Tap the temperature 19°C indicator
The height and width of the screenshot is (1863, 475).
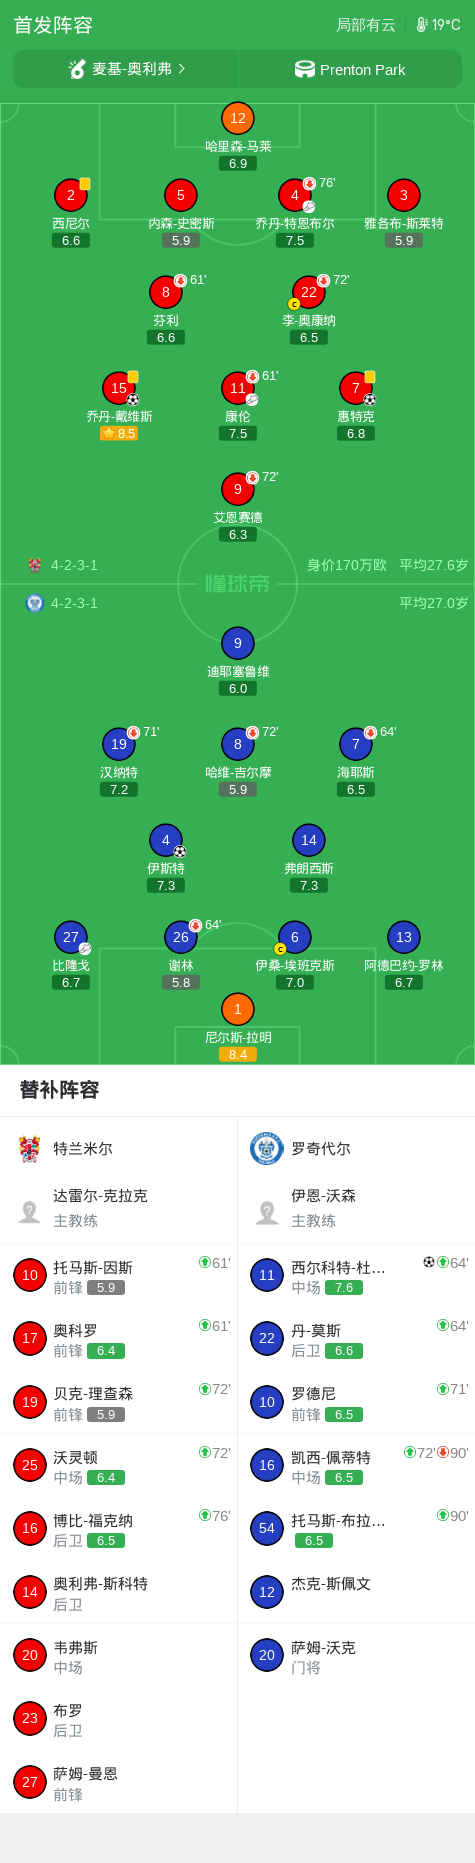tap(438, 25)
